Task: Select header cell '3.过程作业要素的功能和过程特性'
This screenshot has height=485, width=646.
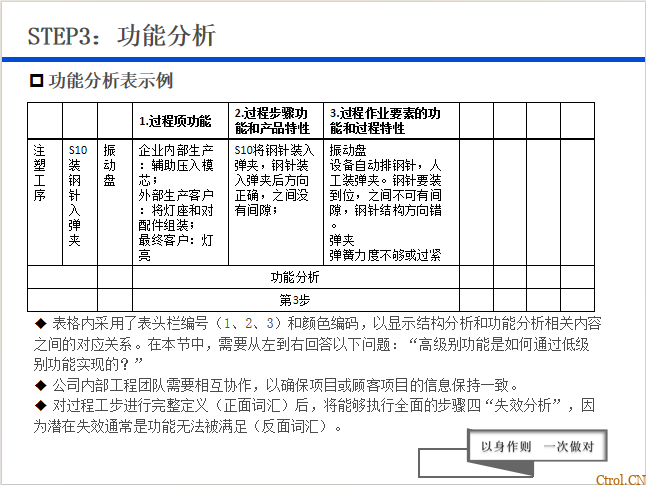Action: point(391,121)
